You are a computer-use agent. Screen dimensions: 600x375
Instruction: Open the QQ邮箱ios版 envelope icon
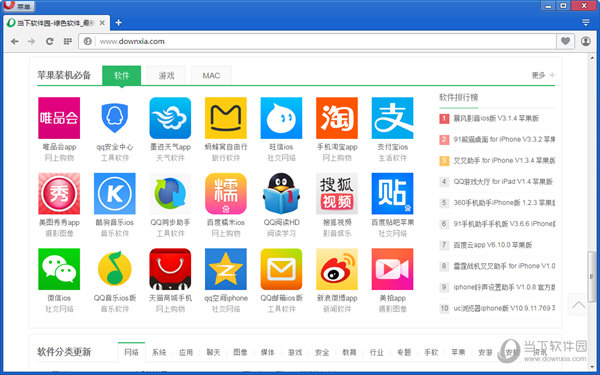[281, 269]
